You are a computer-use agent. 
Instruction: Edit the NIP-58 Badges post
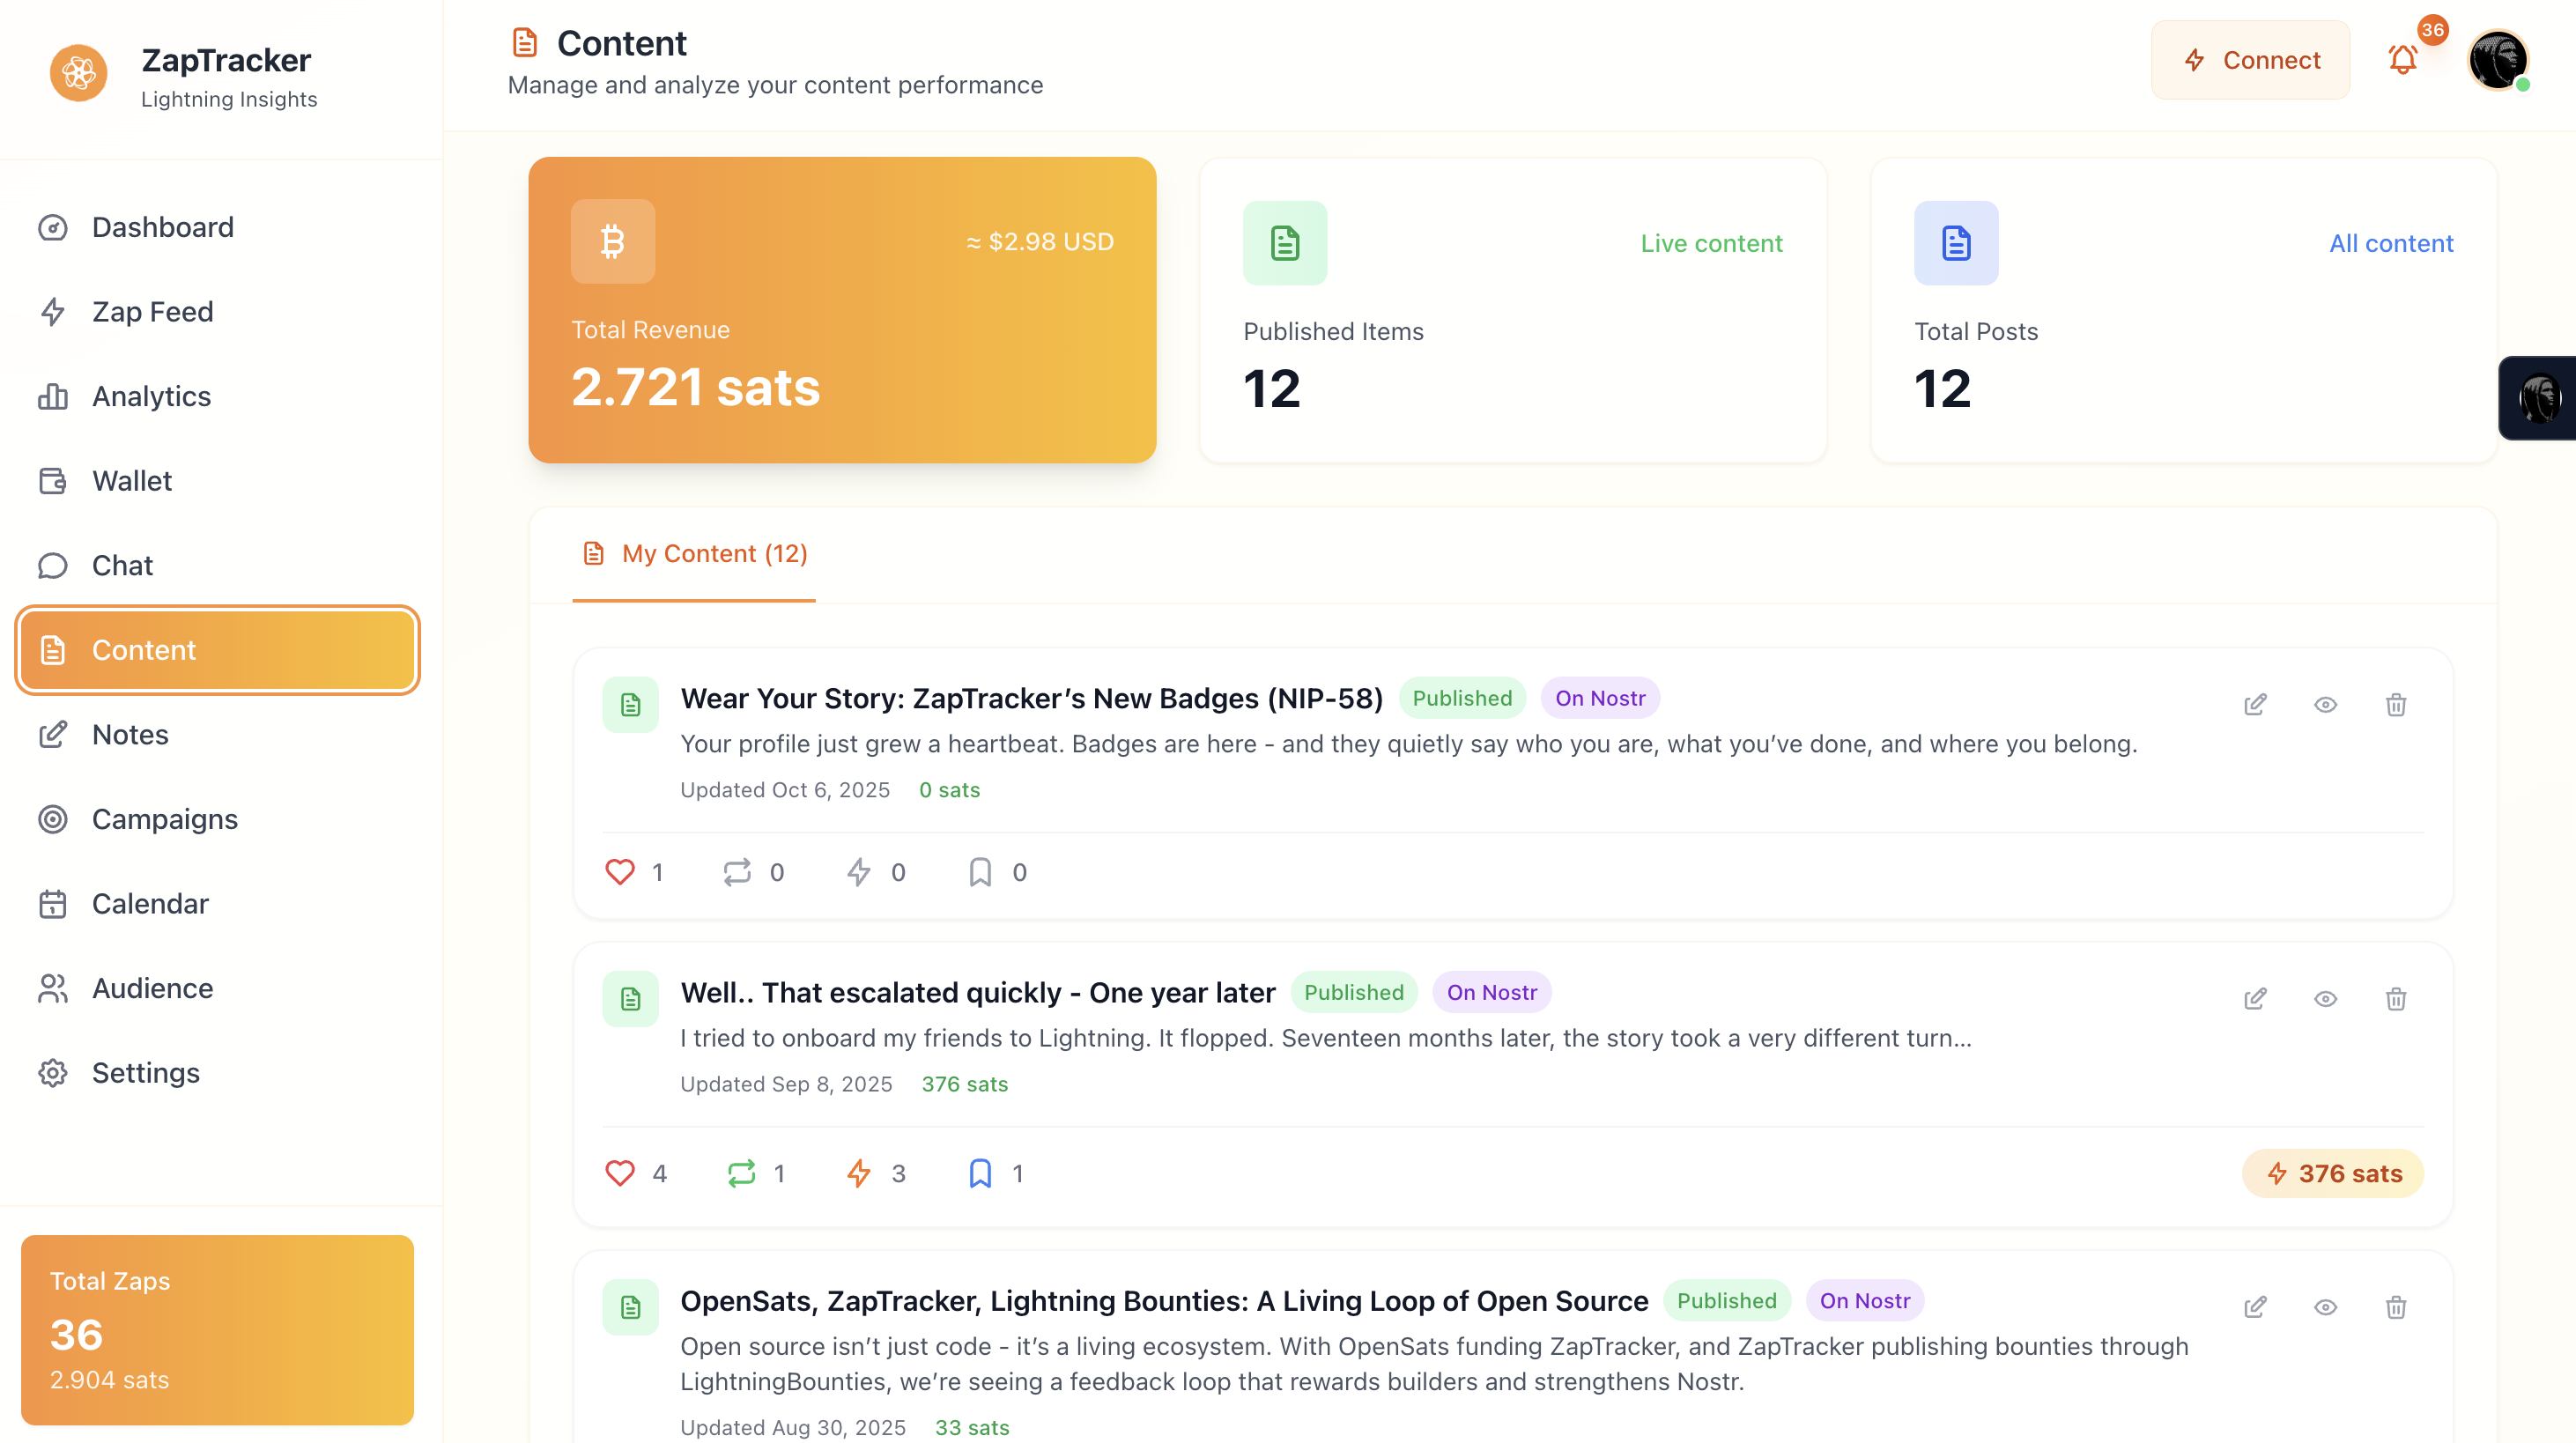pyautogui.click(x=2255, y=705)
